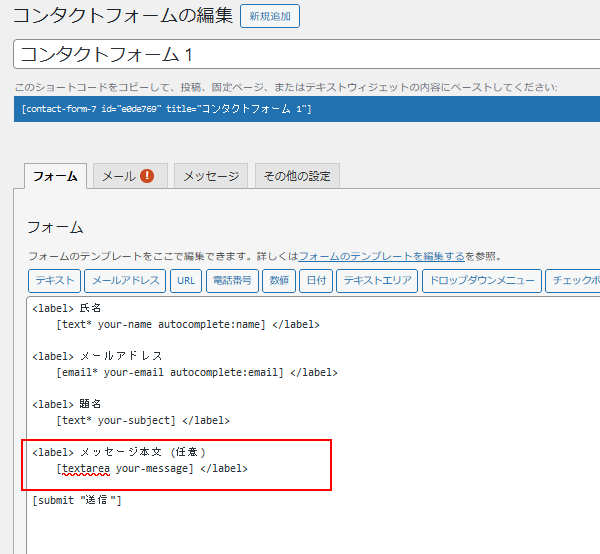Switch to the フォーム tab

click(x=55, y=176)
